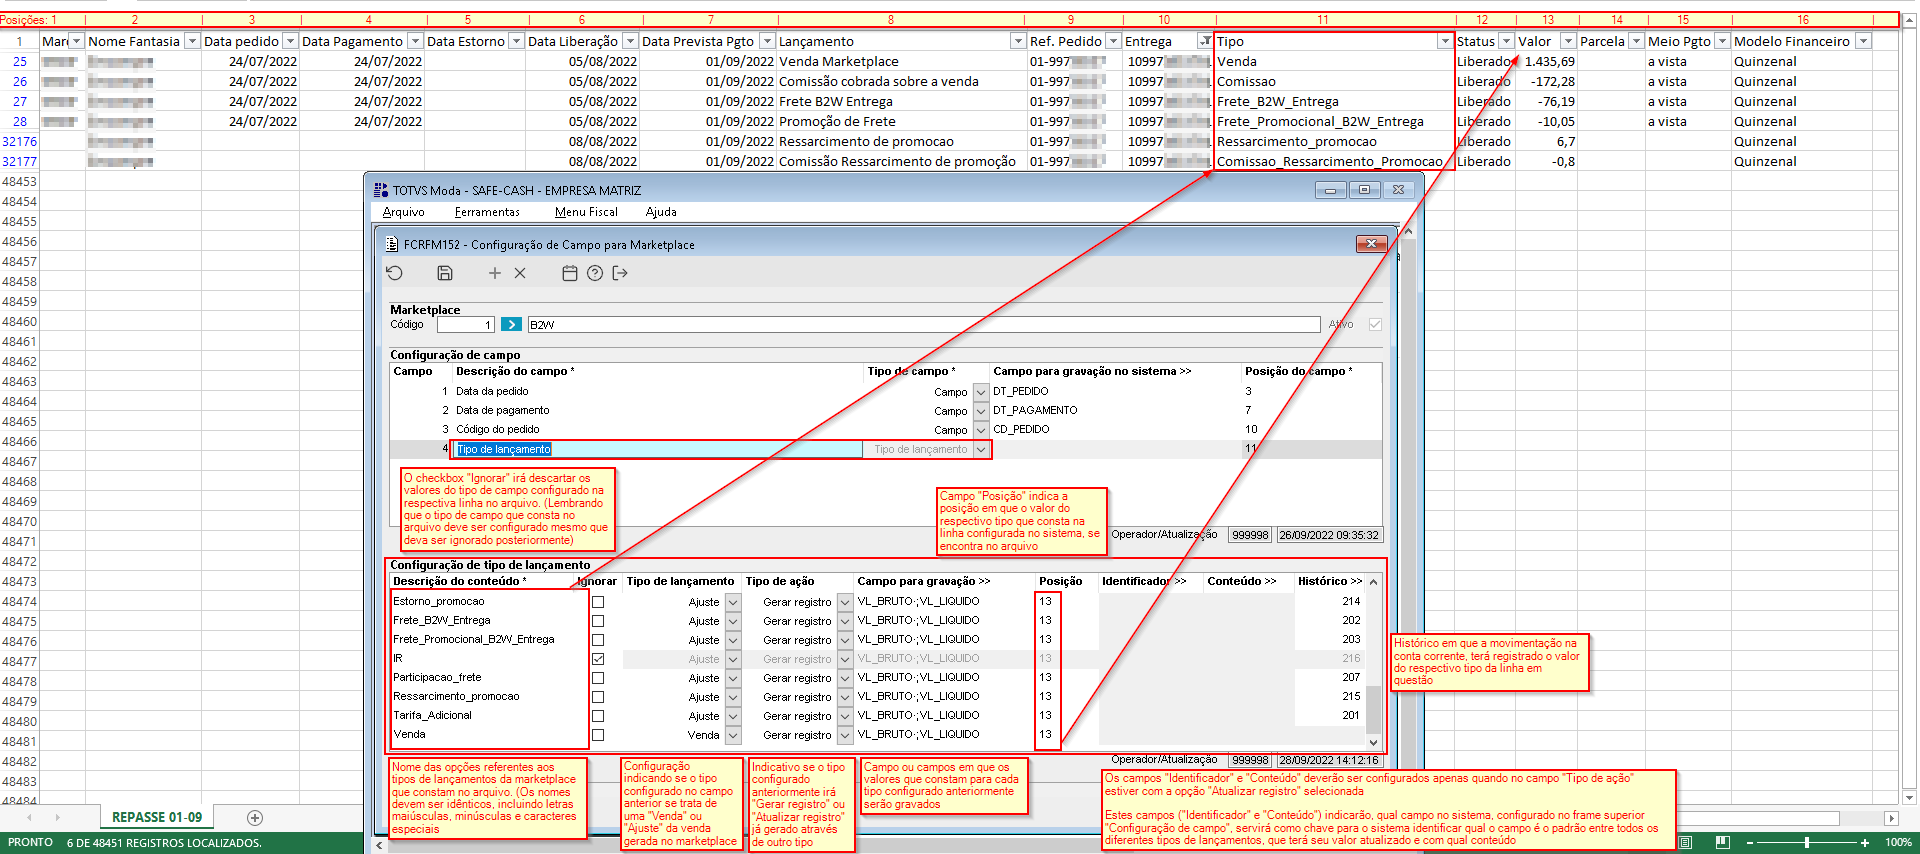
Task: Select the 'Comissao_Ressarcimento_Promocao' cell in Excel
Action: (x=1333, y=161)
